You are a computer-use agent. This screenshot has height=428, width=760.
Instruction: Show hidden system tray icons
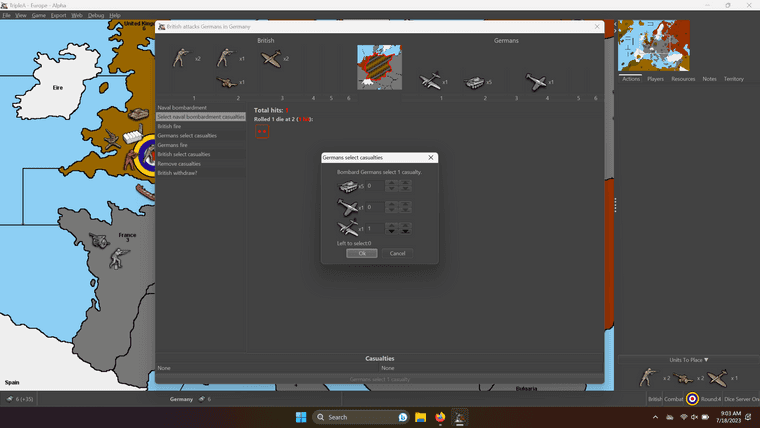coord(656,417)
